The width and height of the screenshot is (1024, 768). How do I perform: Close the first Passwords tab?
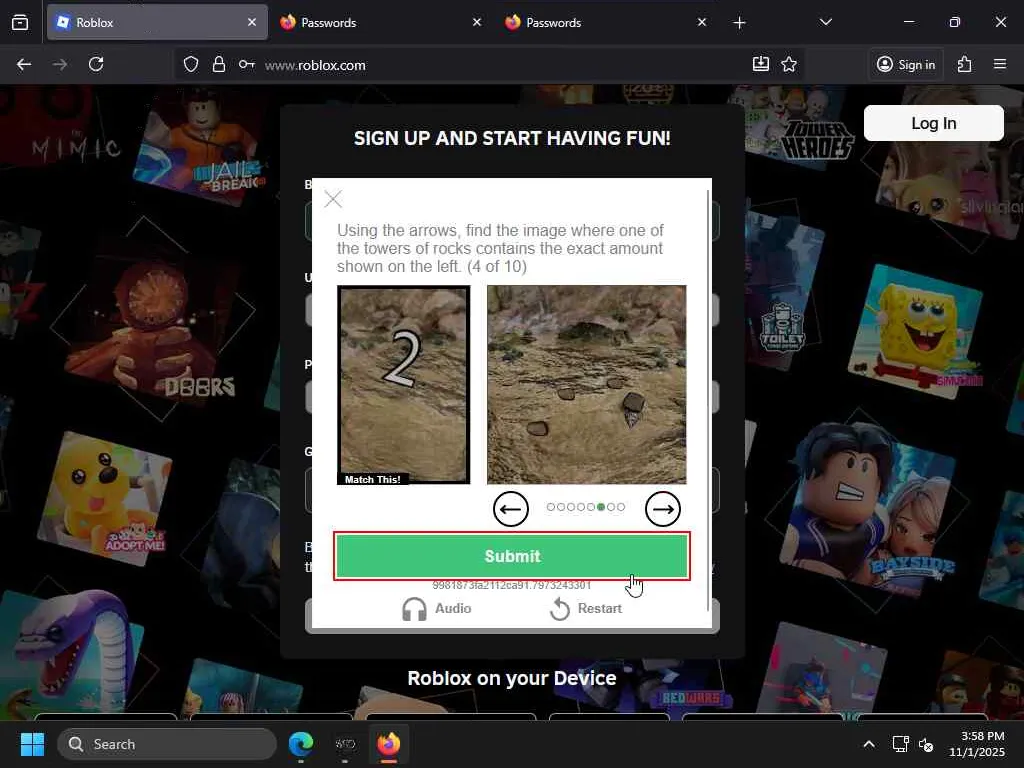tap(477, 22)
